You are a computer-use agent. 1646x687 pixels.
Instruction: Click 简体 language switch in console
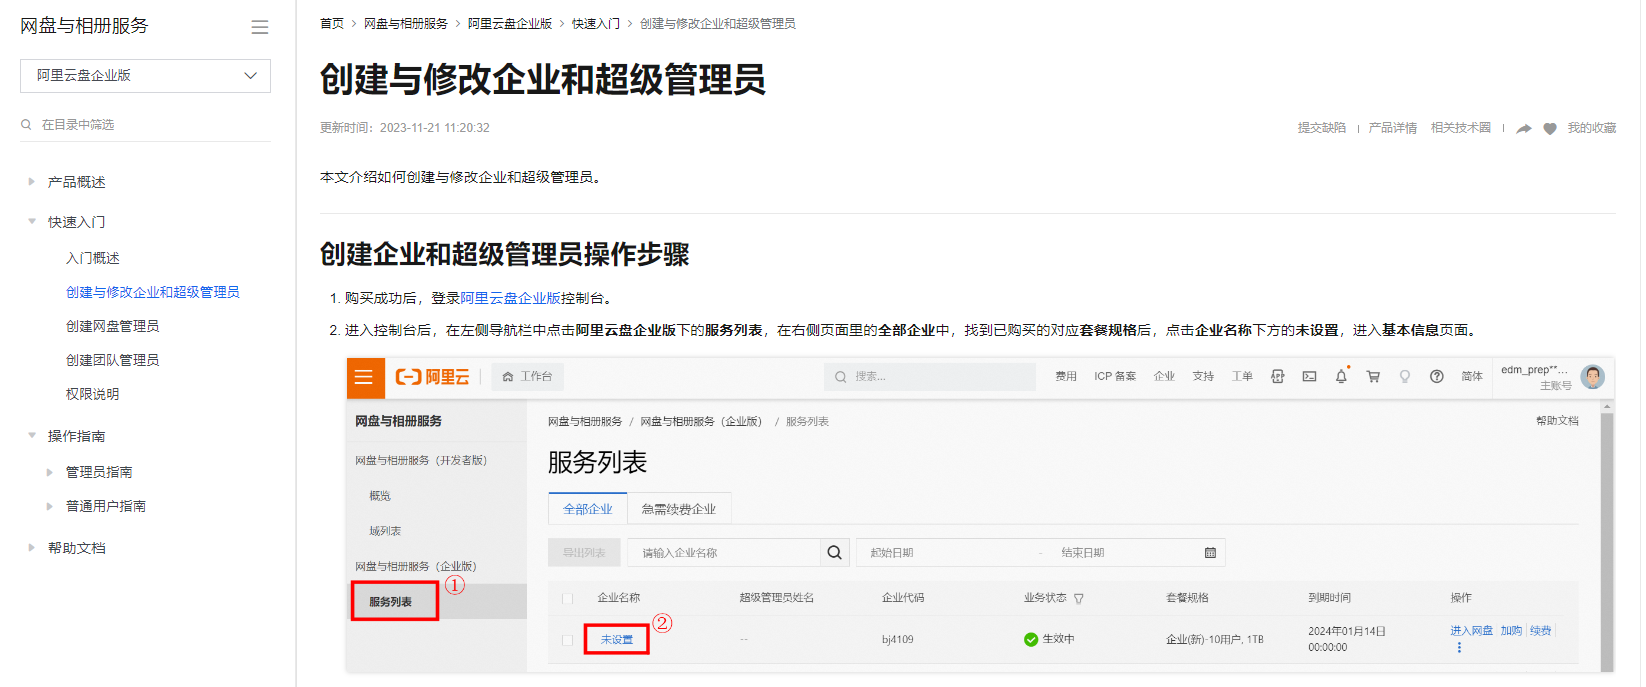[x=1472, y=377]
